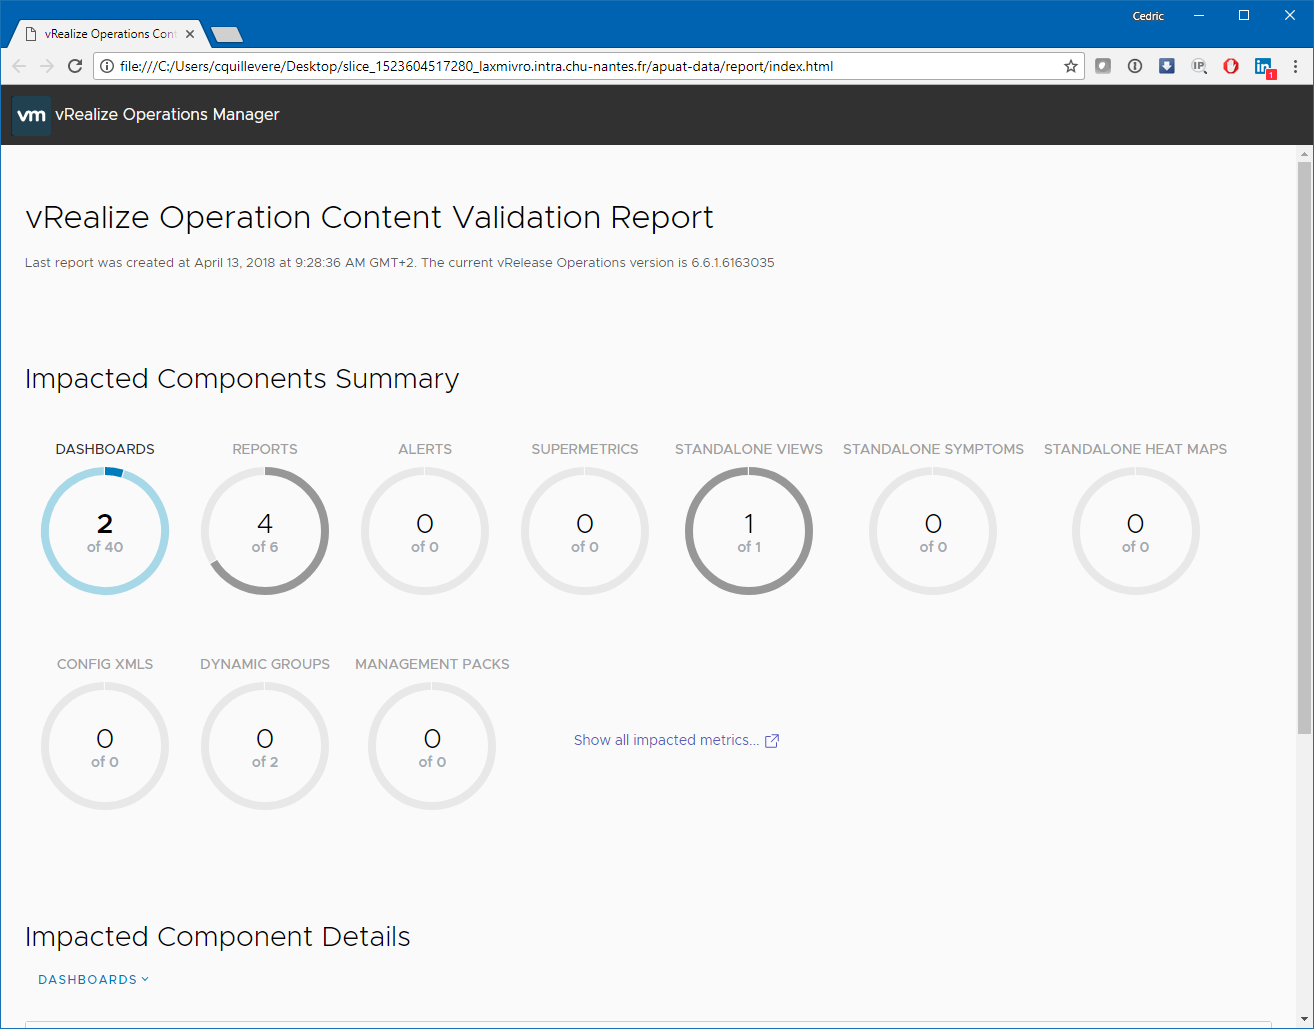Click the vm logo in header
Viewport: 1314px width, 1029px height.
coord(31,115)
